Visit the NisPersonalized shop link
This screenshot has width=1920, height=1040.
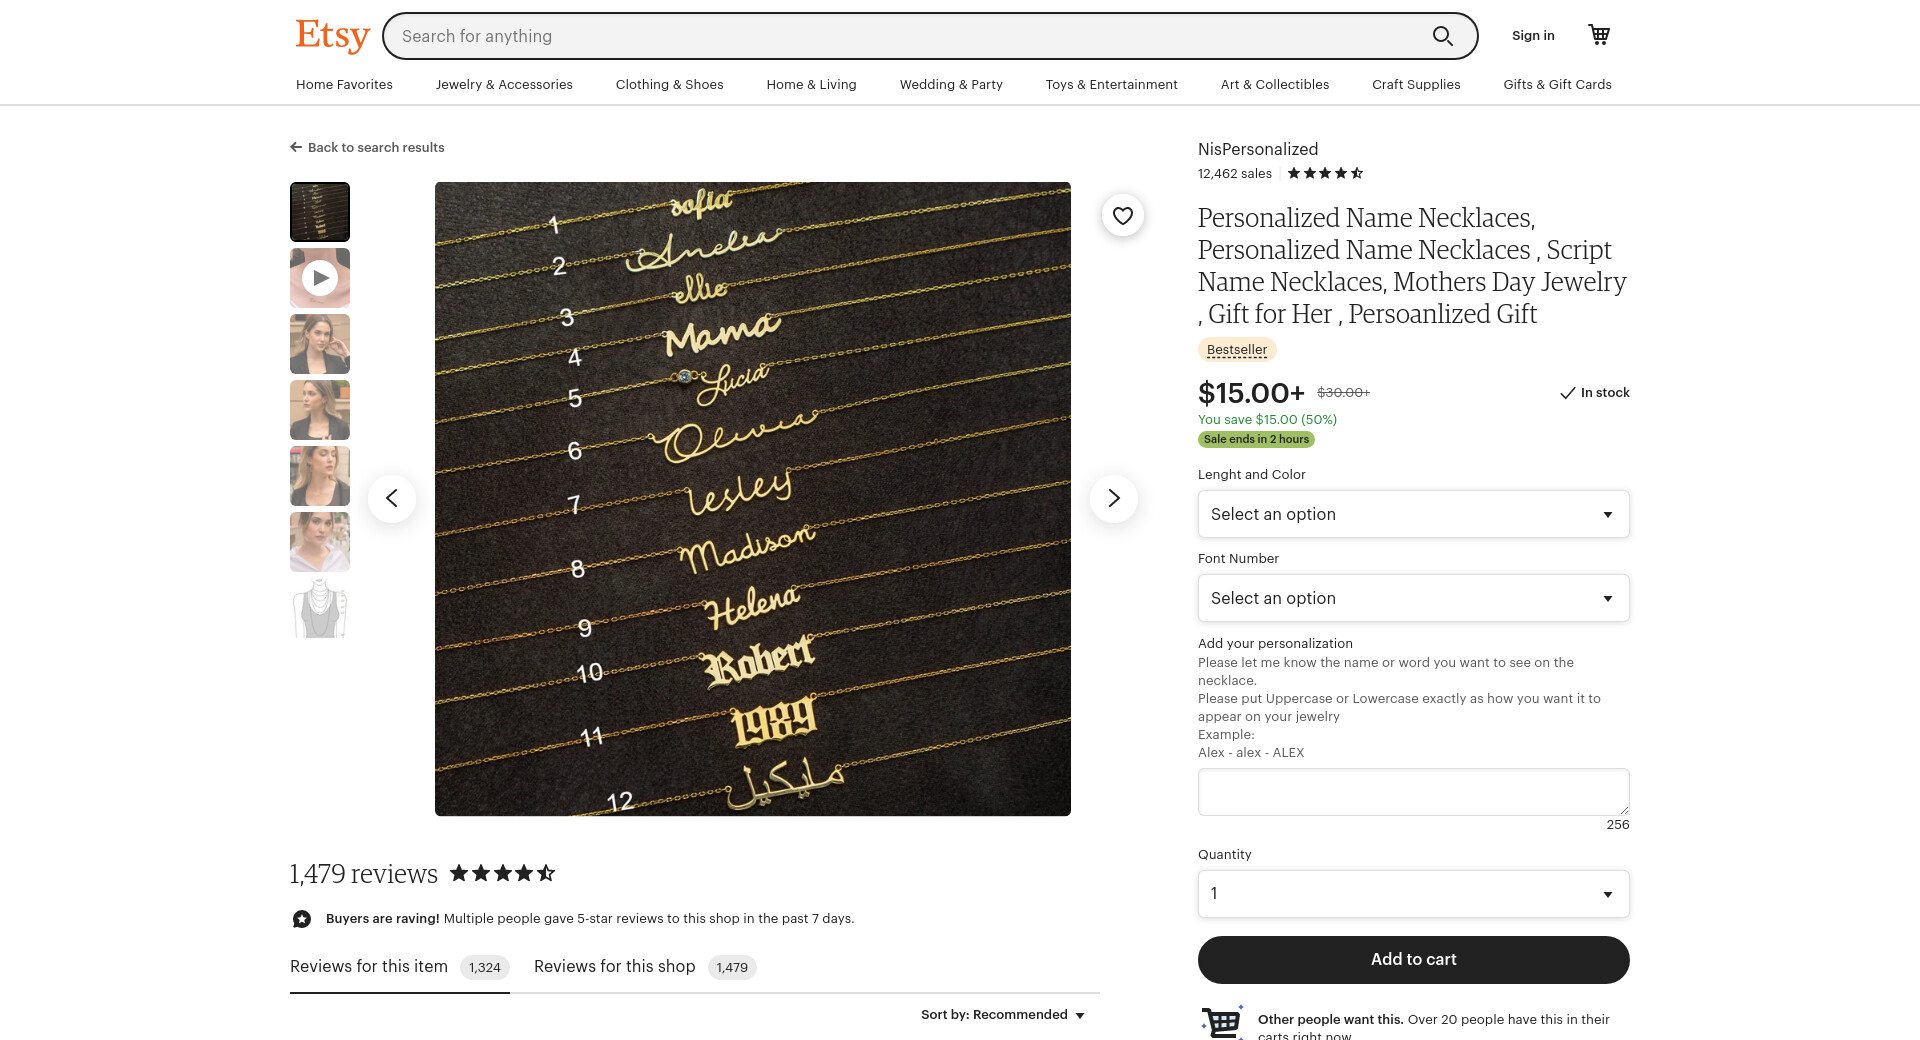click(x=1258, y=149)
